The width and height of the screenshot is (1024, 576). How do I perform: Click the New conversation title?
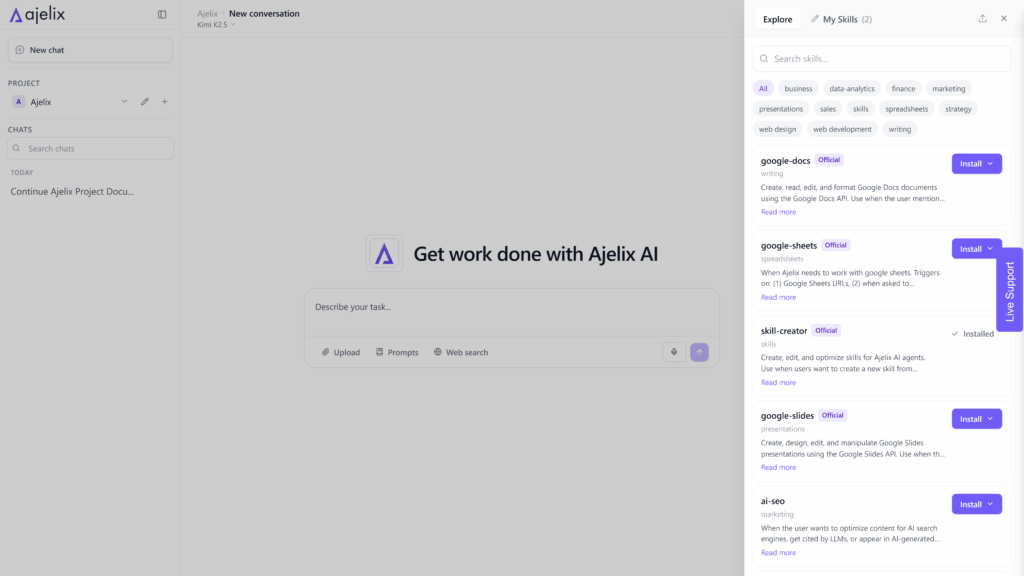[264, 13]
